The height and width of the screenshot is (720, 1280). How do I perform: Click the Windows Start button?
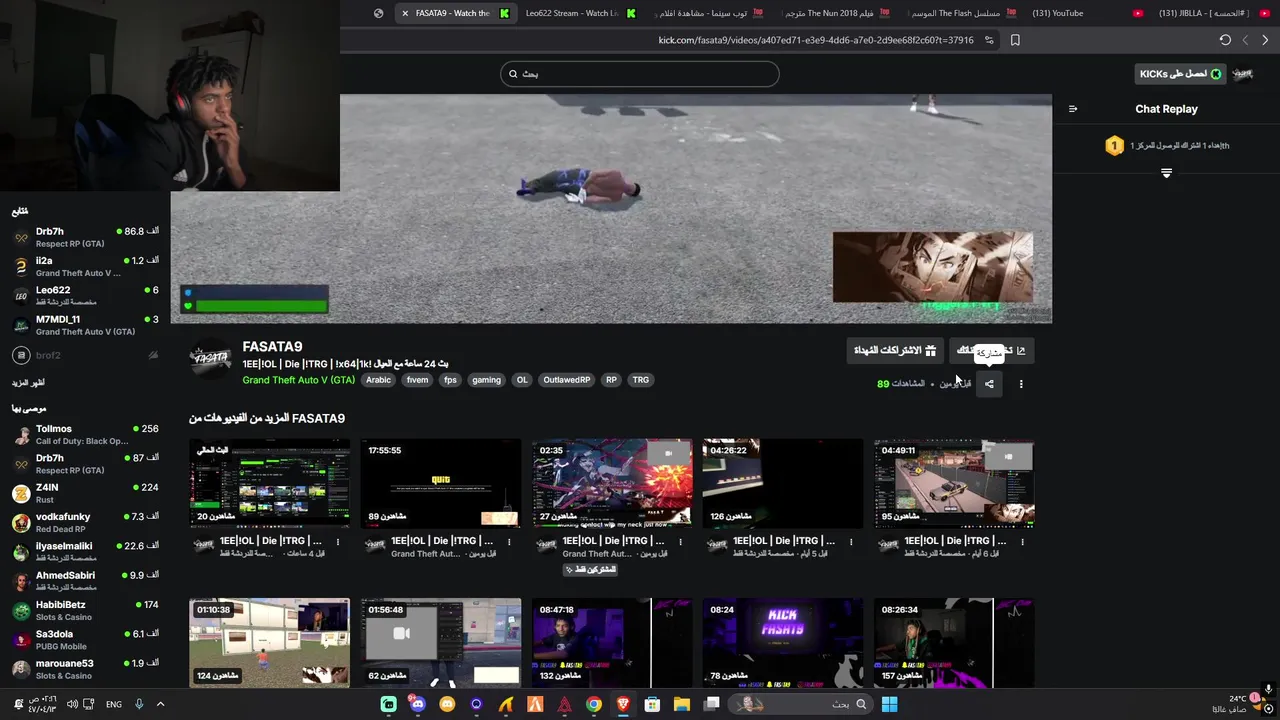889,704
